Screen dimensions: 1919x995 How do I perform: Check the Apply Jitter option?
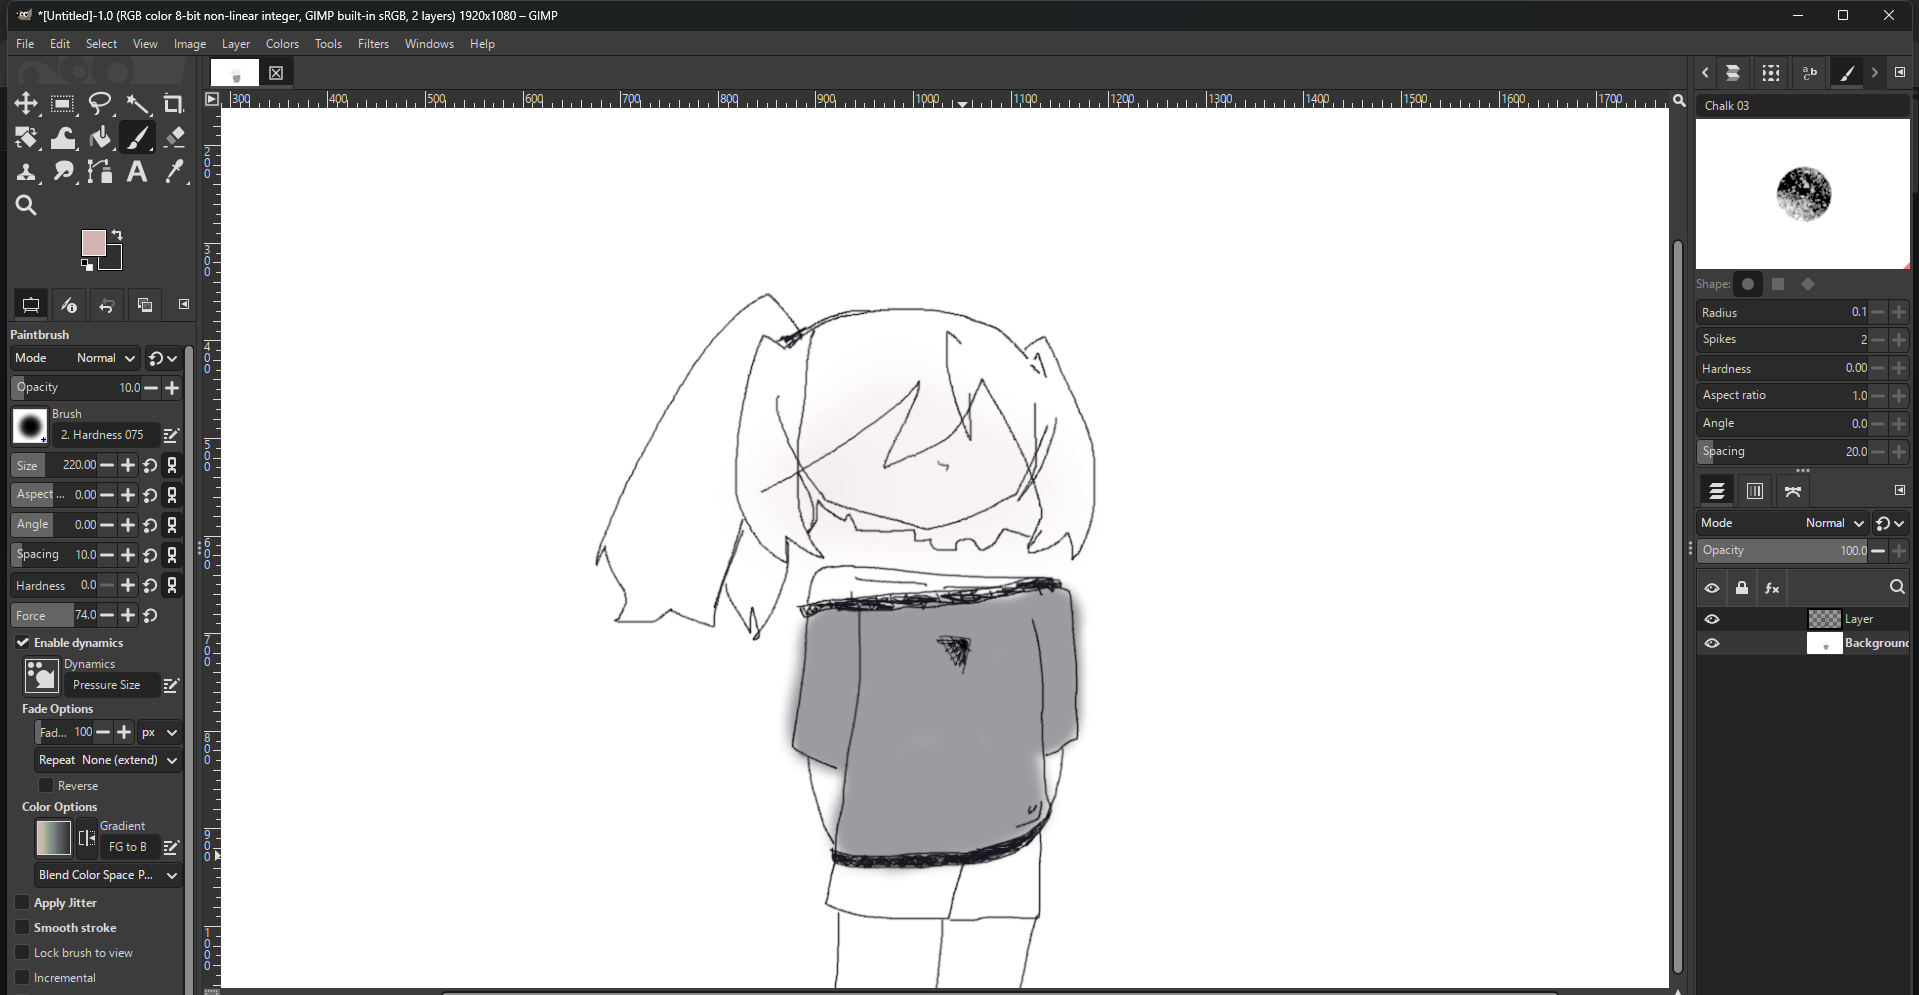(x=22, y=903)
